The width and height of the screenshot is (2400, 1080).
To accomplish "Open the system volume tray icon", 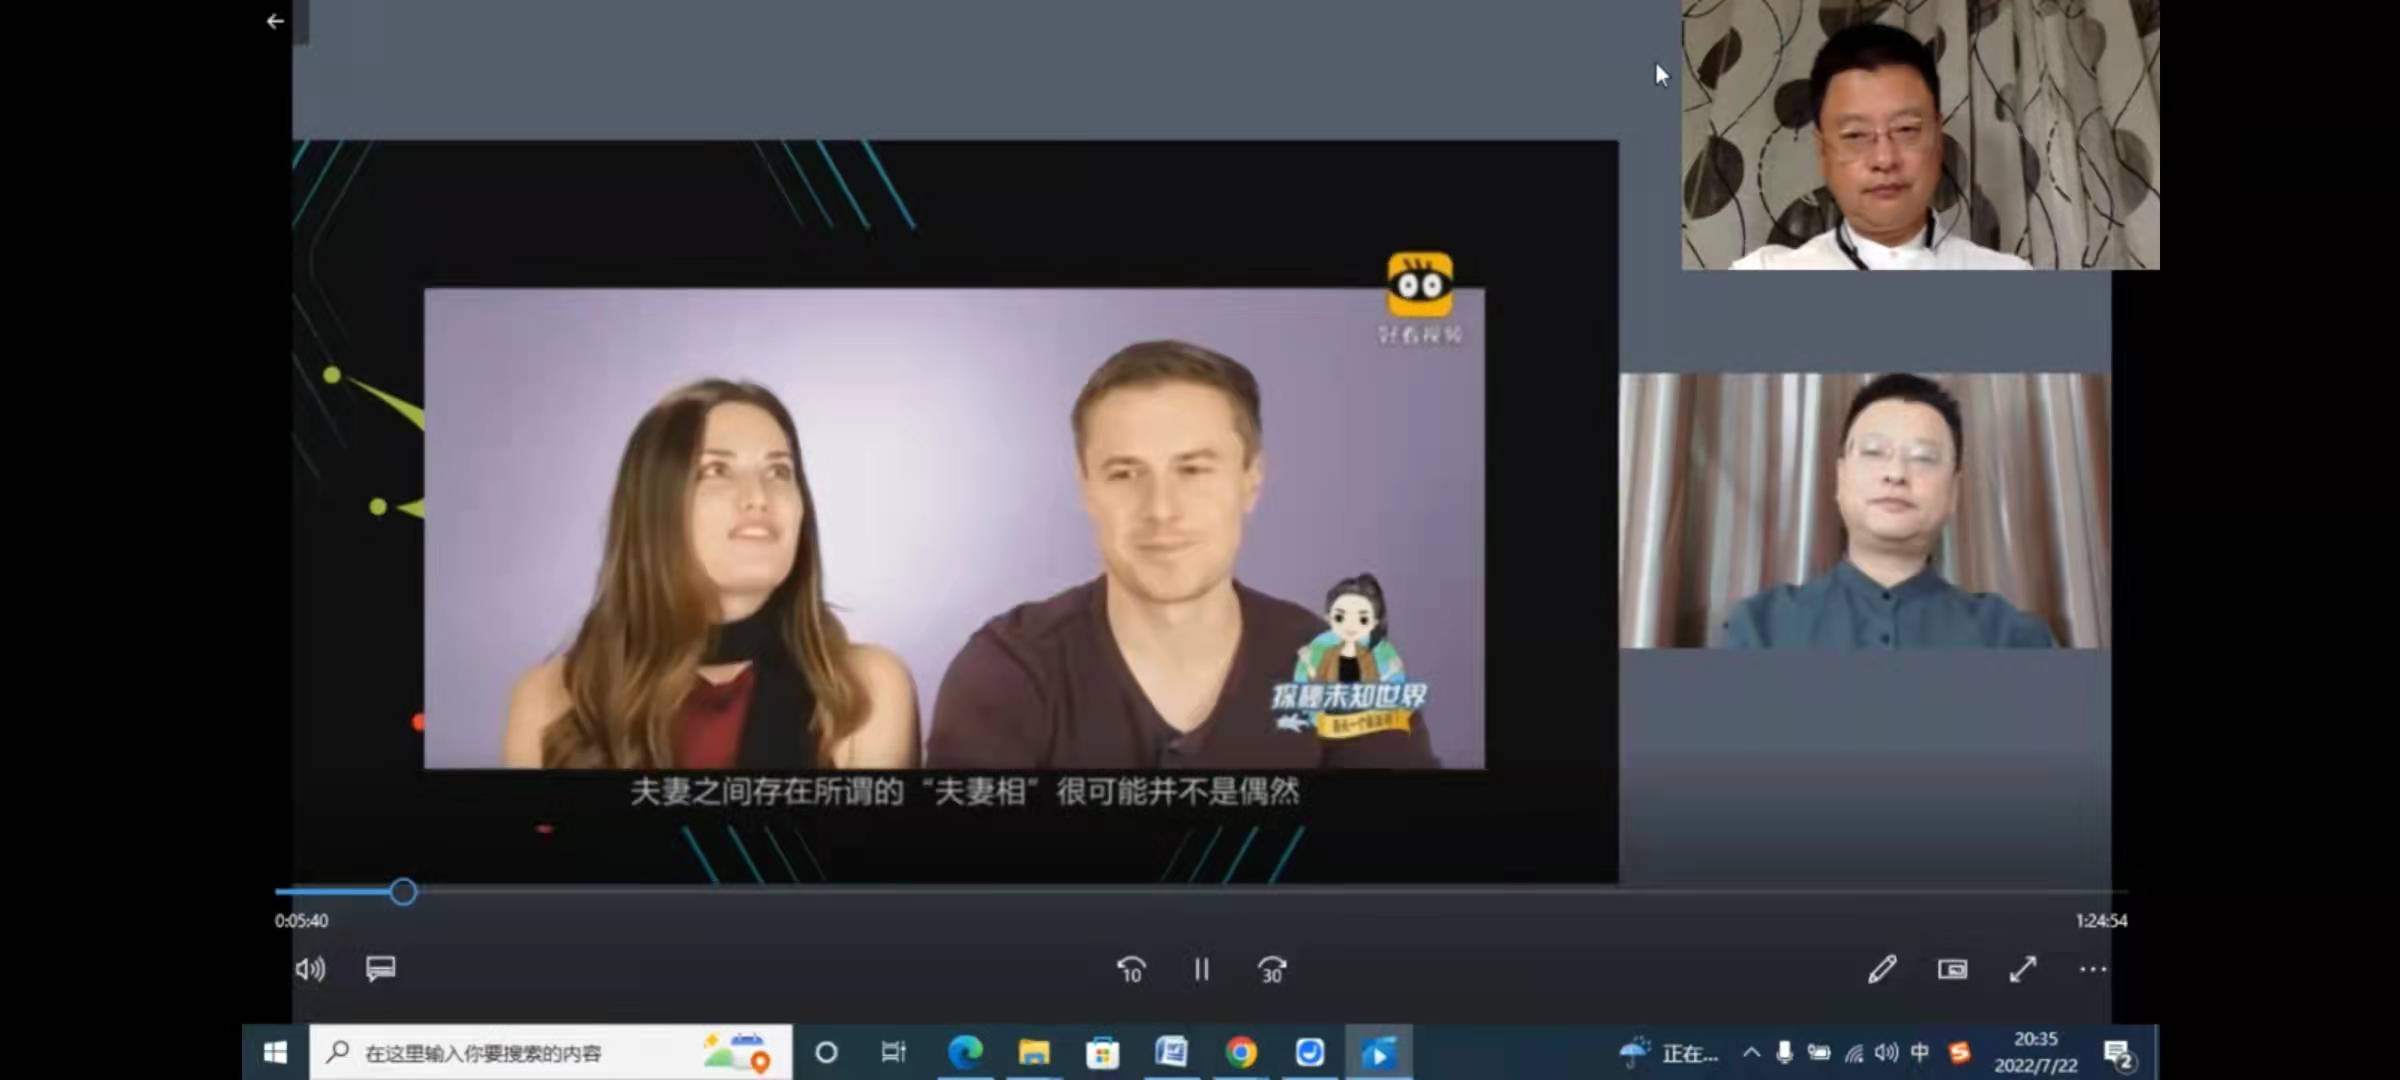I will coord(1886,1052).
